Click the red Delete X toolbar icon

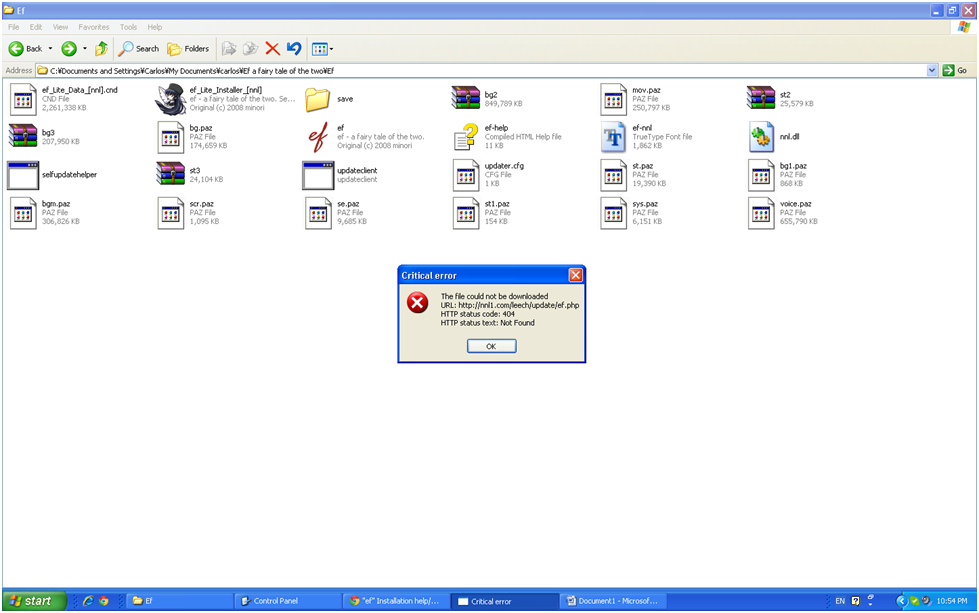pyautogui.click(x=272, y=48)
